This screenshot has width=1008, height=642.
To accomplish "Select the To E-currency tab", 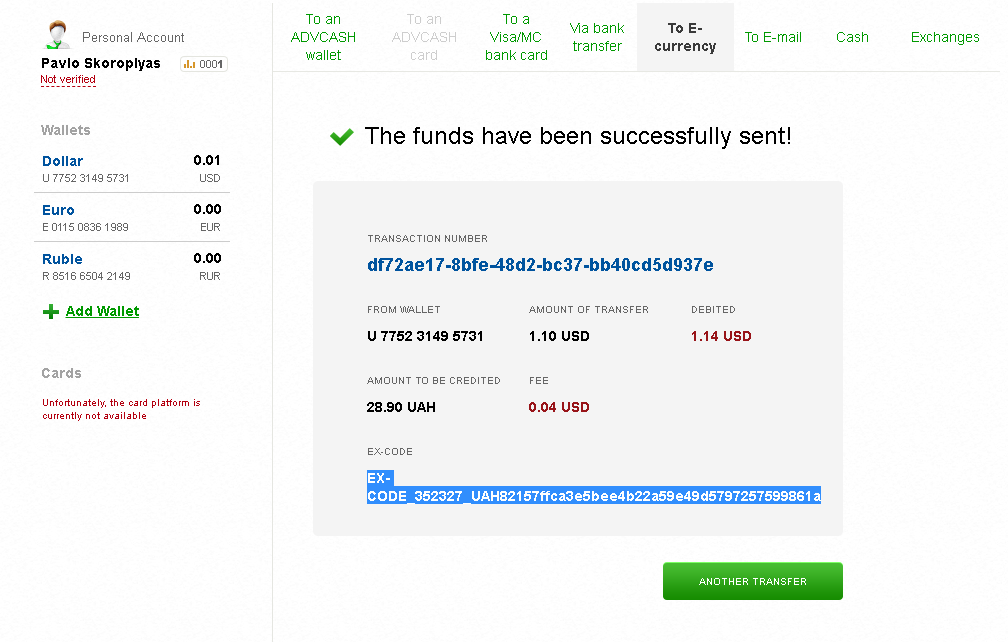I will 685,37.
